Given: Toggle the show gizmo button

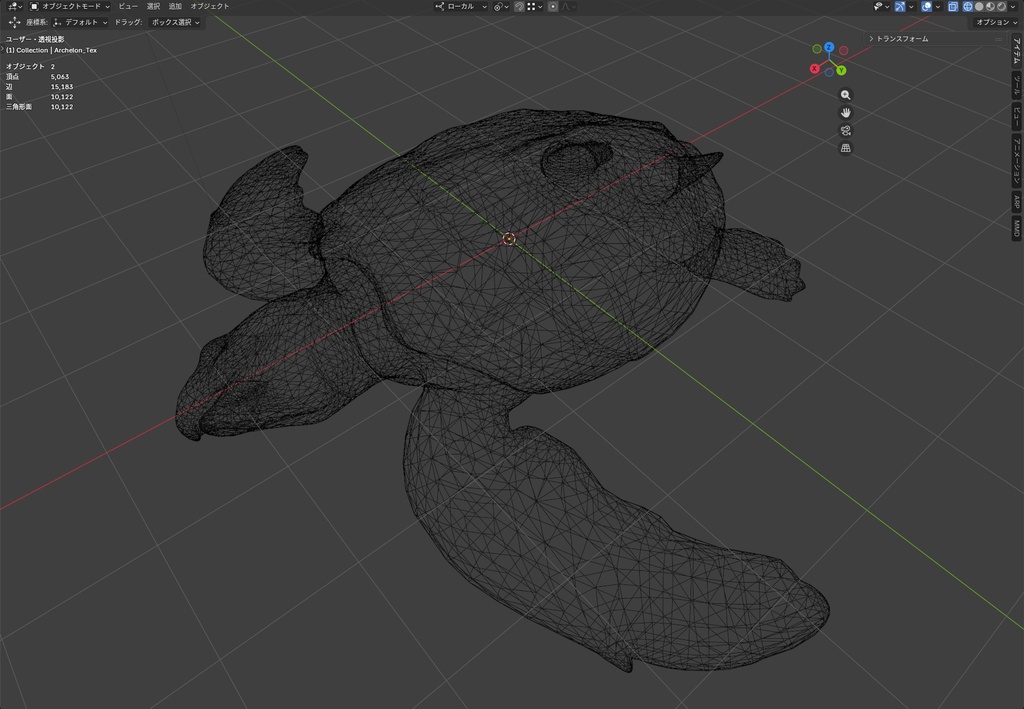Looking at the screenshot, I should click(900, 6).
